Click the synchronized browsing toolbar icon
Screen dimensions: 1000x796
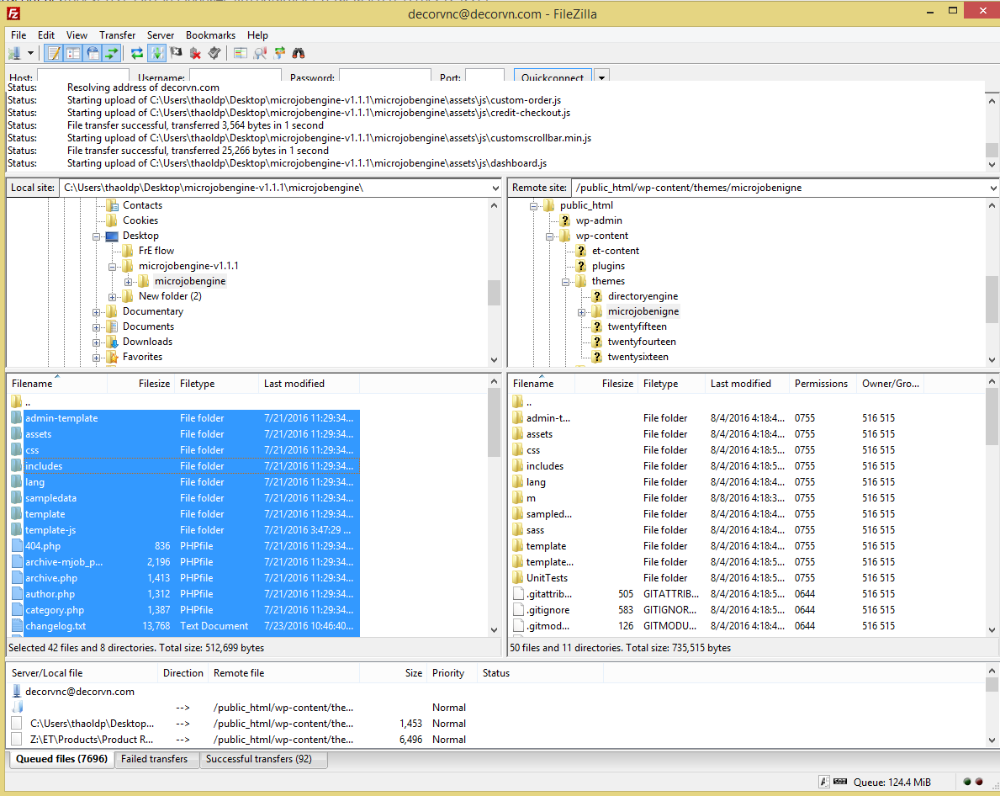point(279,53)
